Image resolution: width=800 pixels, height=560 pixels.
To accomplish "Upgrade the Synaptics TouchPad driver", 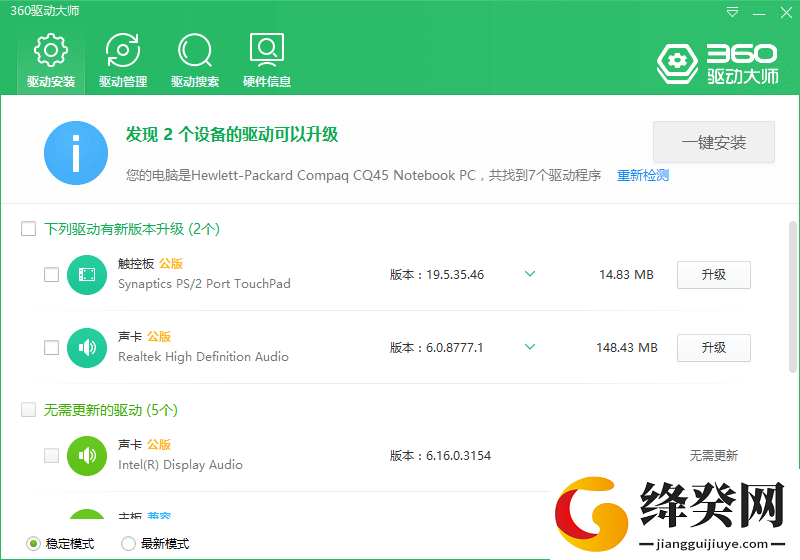I will (x=714, y=275).
